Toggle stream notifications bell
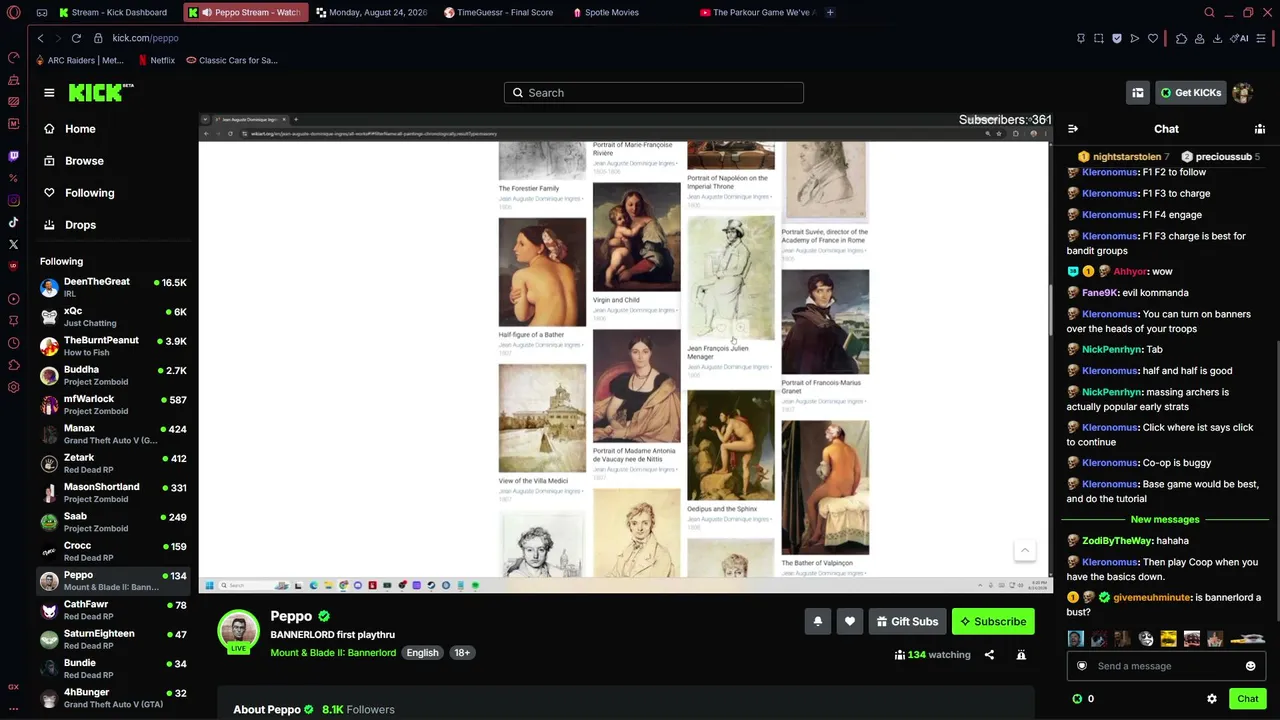Screen dimensions: 1280x720 [x=818, y=622]
